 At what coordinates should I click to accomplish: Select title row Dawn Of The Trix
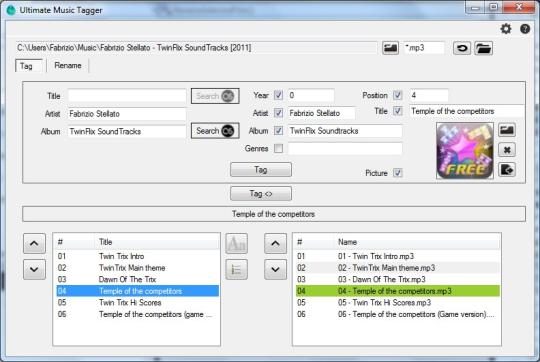[137, 279]
